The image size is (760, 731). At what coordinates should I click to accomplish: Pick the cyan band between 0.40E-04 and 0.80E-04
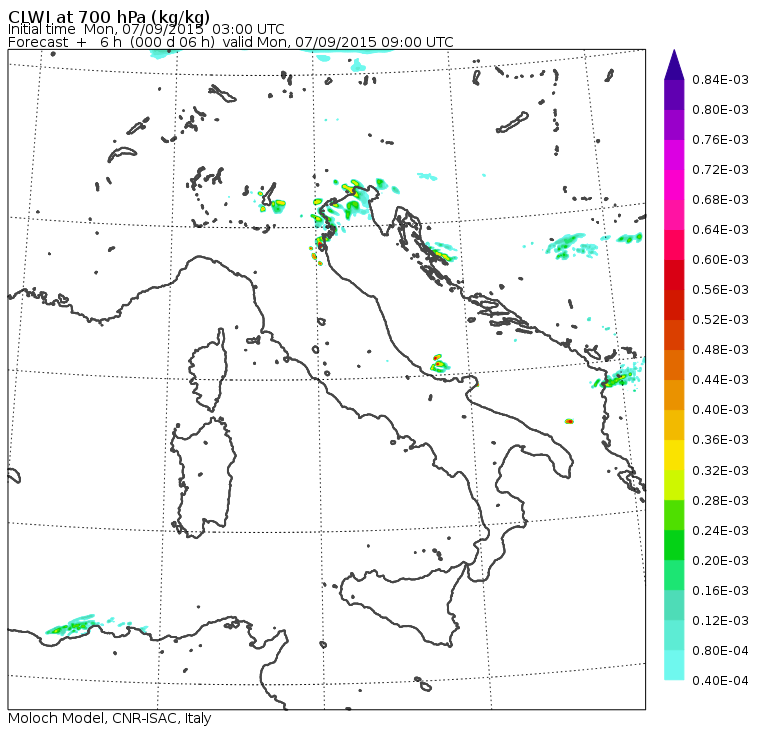click(674, 666)
